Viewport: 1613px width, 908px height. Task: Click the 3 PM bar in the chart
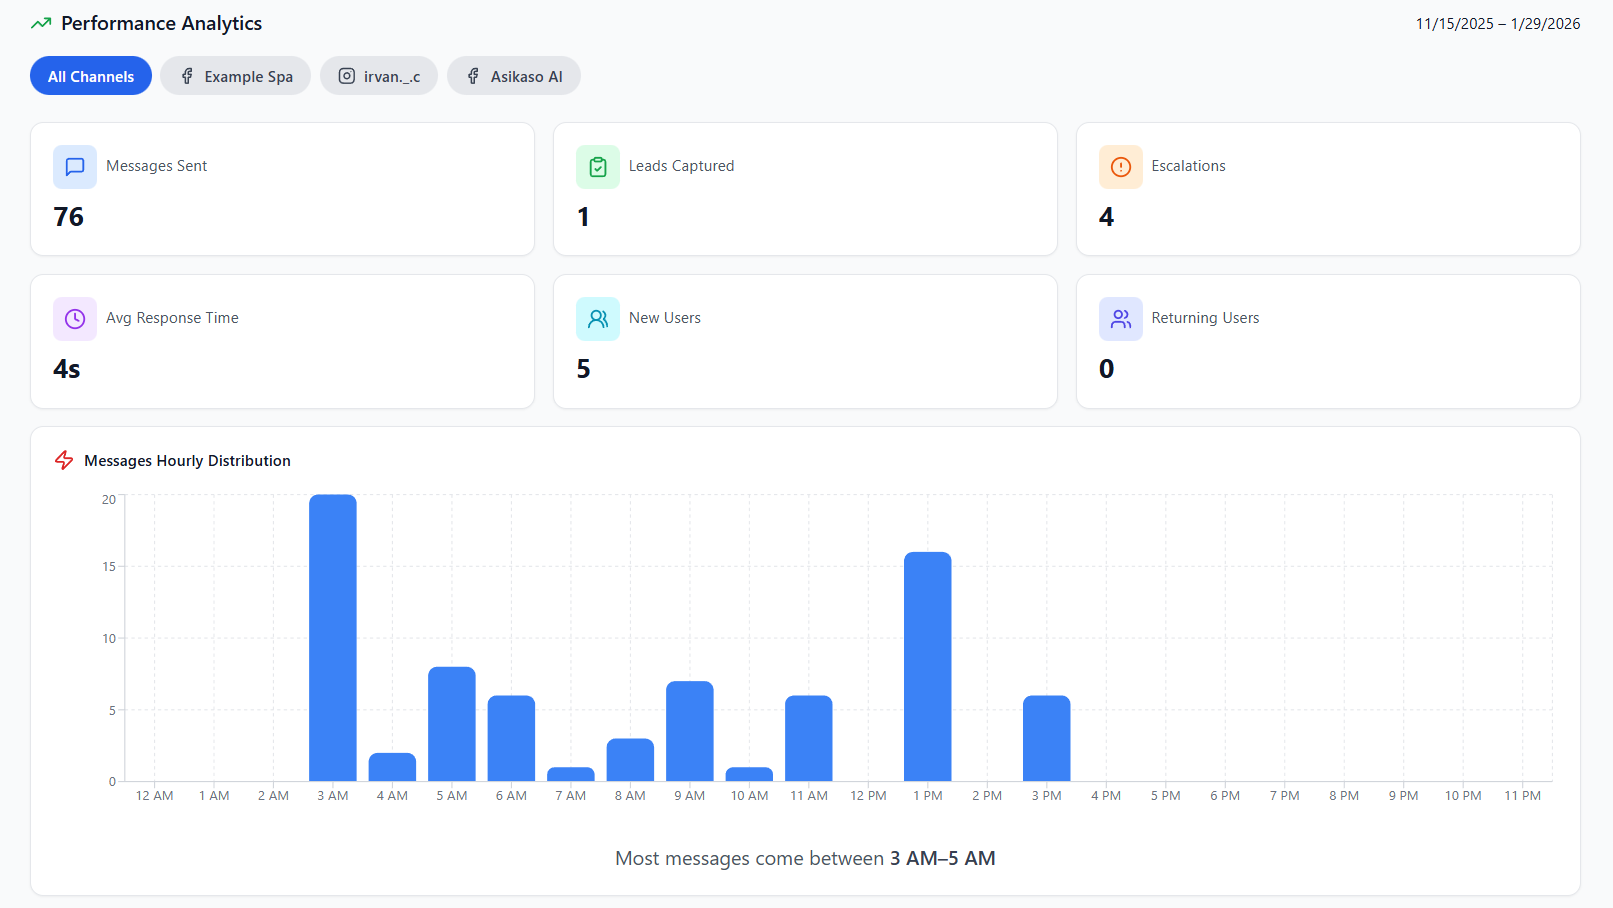pyautogui.click(x=1047, y=738)
